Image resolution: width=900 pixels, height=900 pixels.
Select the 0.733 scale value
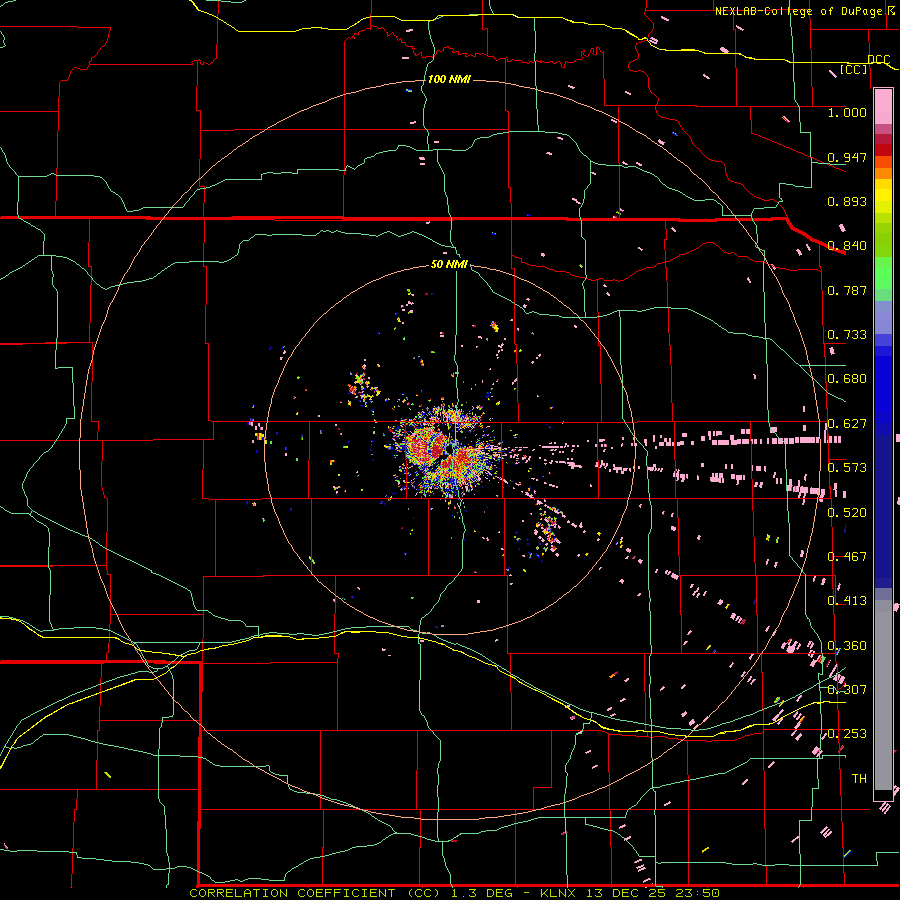point(847,335)
